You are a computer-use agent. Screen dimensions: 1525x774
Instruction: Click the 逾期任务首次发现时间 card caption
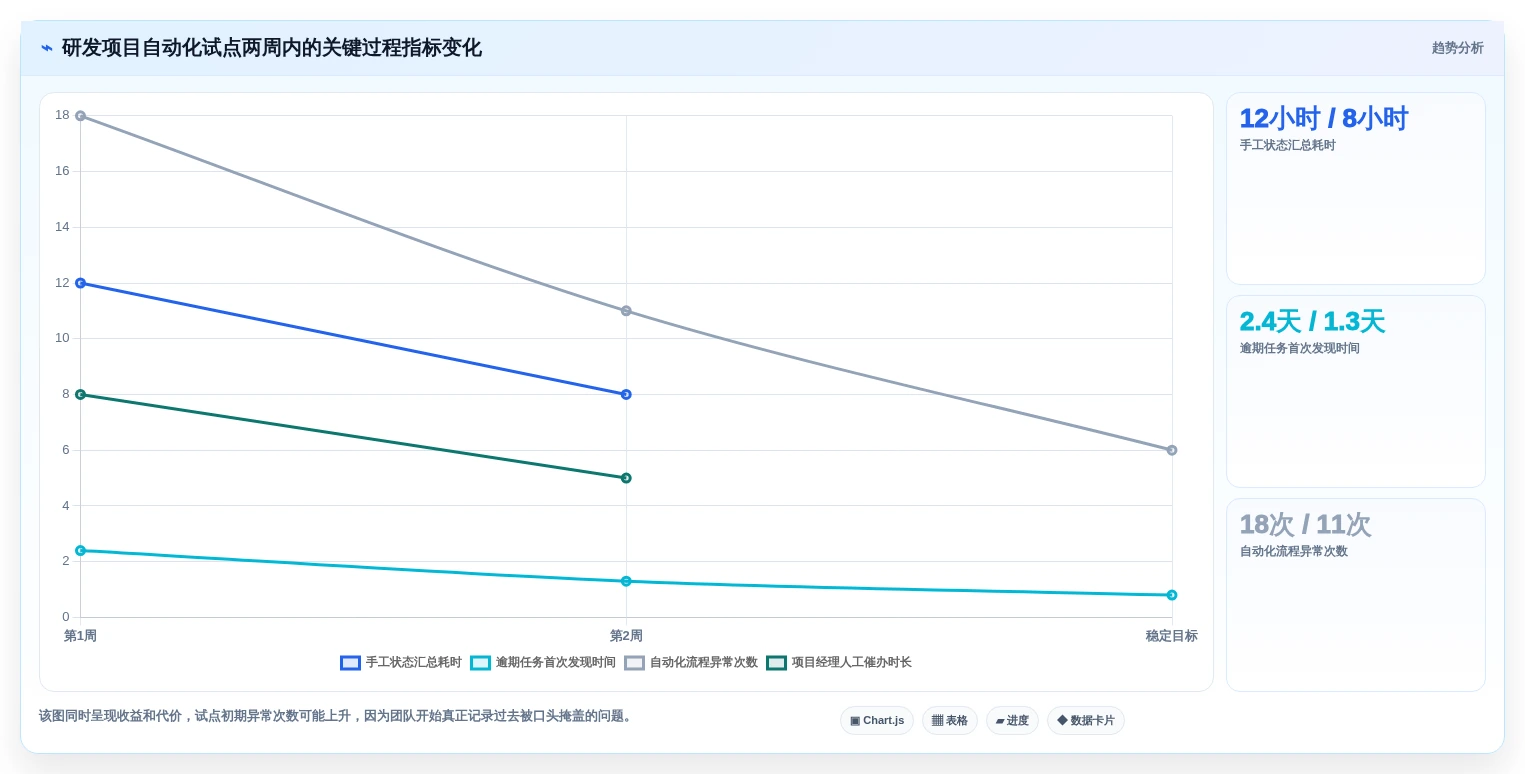(1300, 348)
